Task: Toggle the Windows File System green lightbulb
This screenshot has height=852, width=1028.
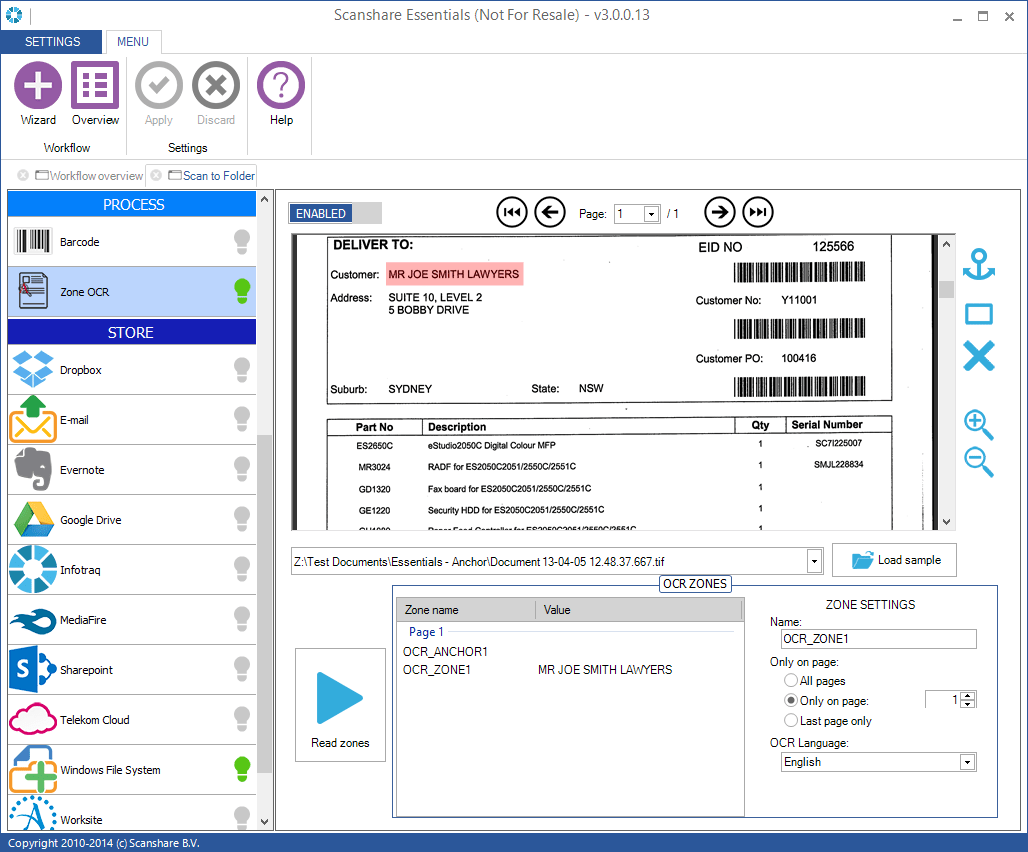Action: [242, 769]
